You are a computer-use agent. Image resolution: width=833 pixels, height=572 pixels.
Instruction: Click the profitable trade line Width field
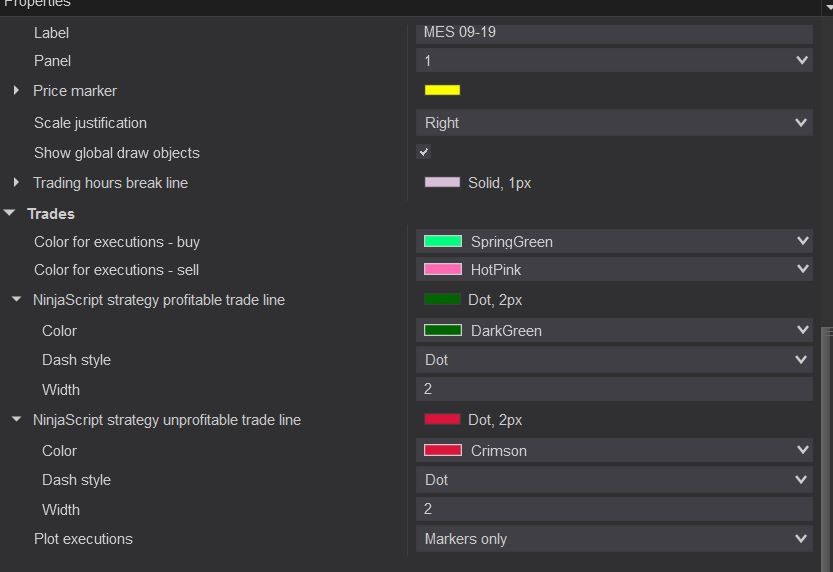pyautogui.click(x=614, y=390)
